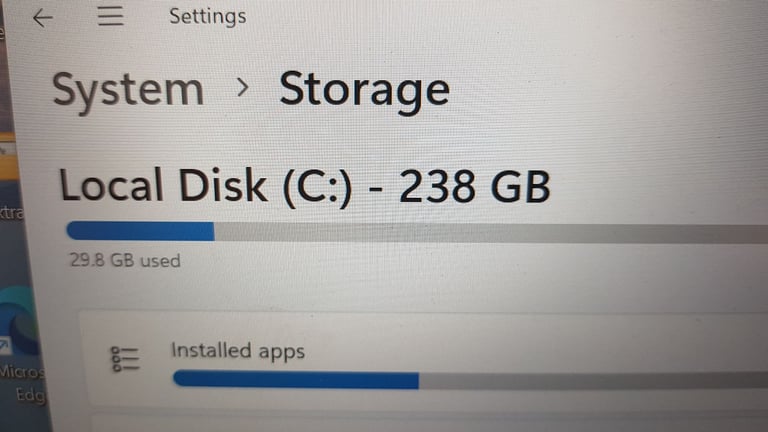Select the desktop item labeled 'xtra'
The height and width of the screenshot is (432, 768).
[x=11, y=214]
